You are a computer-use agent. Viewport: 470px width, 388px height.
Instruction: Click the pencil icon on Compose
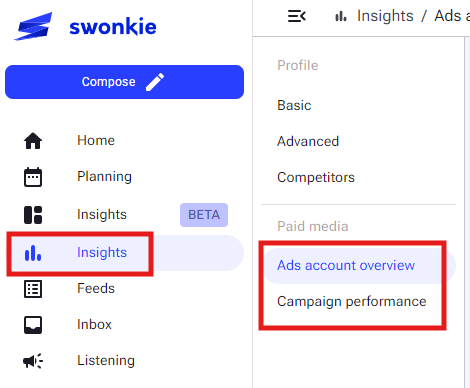click(155, 82)
